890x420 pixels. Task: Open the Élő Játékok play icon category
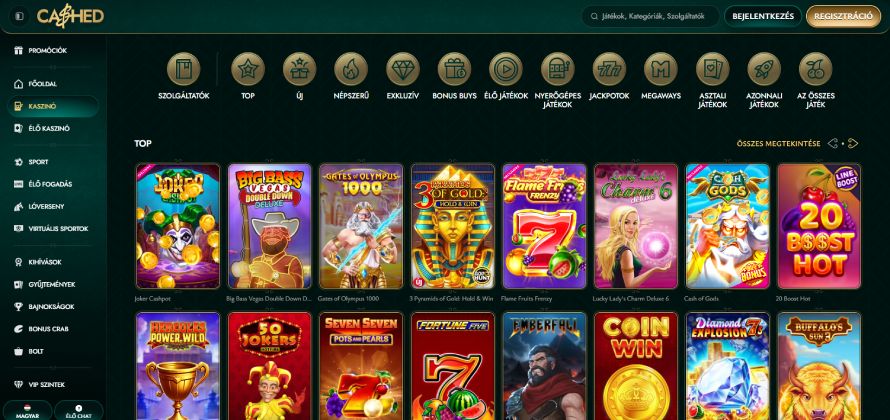pos(506,69)
